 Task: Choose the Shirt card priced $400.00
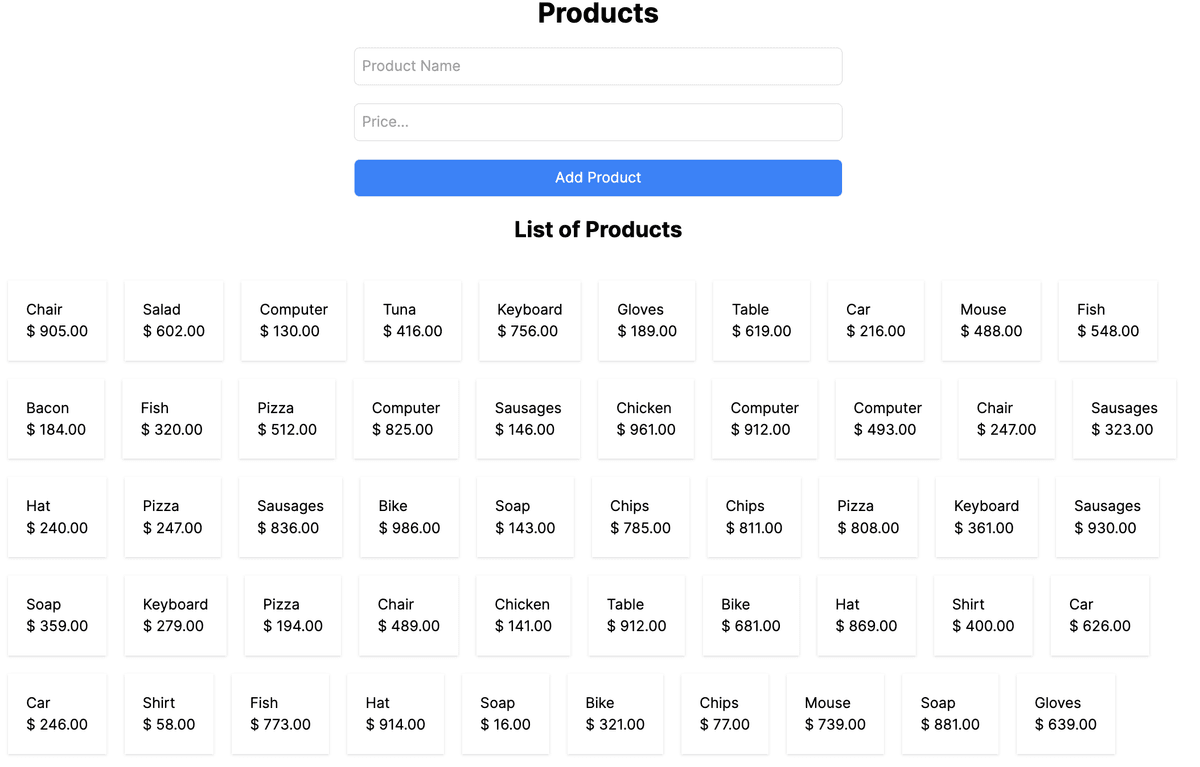pos(983,615)
